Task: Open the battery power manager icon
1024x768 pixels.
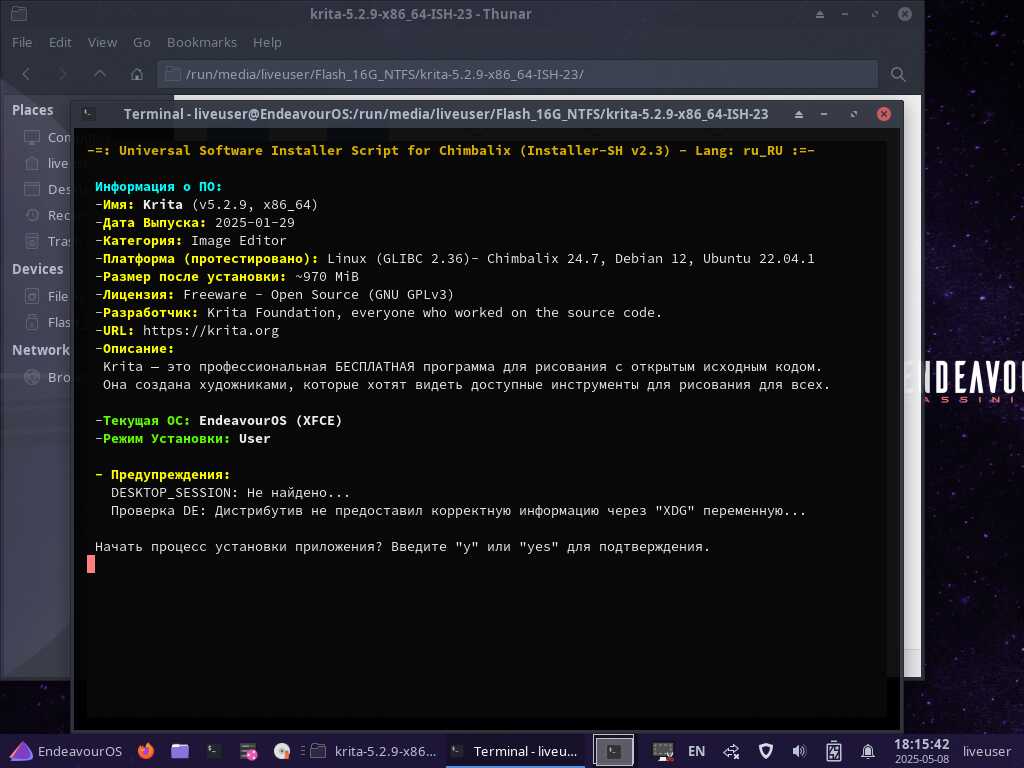Action: pyautogui.click(x=834, y=752)
